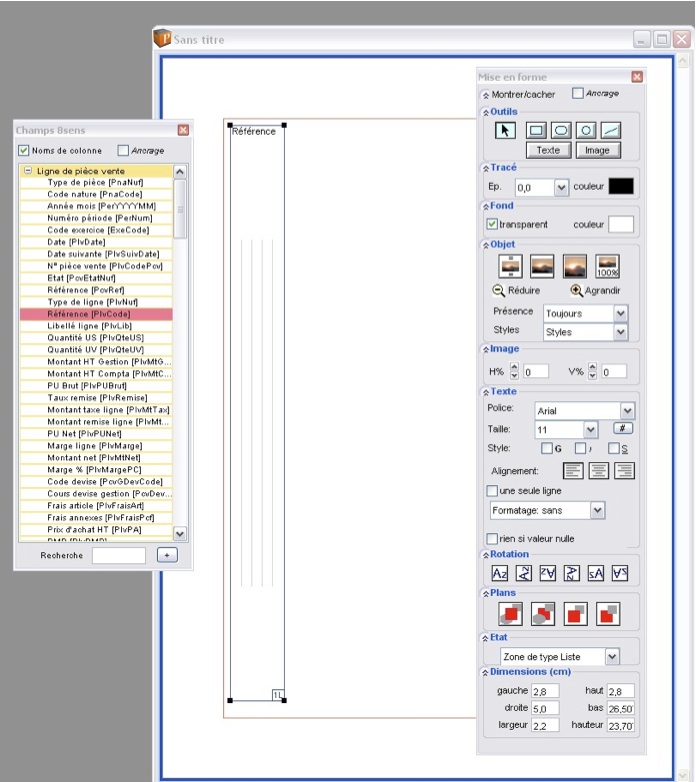Uncheck Noms de colonne checkbox
Viewport: 696px width, 782px height.
23,150
